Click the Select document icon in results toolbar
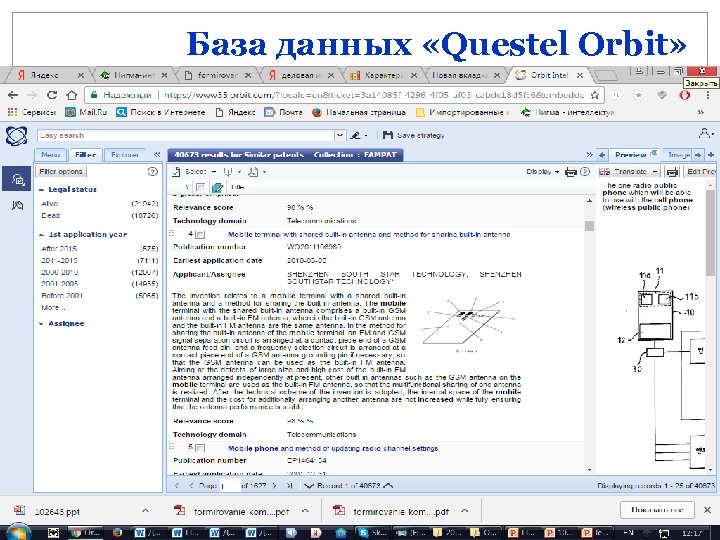This screenshot has height=540, width=720. click(176, 172)
